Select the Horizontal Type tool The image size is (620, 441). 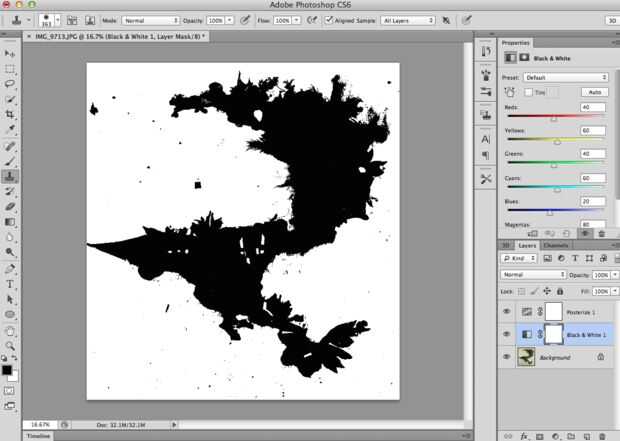(10, 284)
